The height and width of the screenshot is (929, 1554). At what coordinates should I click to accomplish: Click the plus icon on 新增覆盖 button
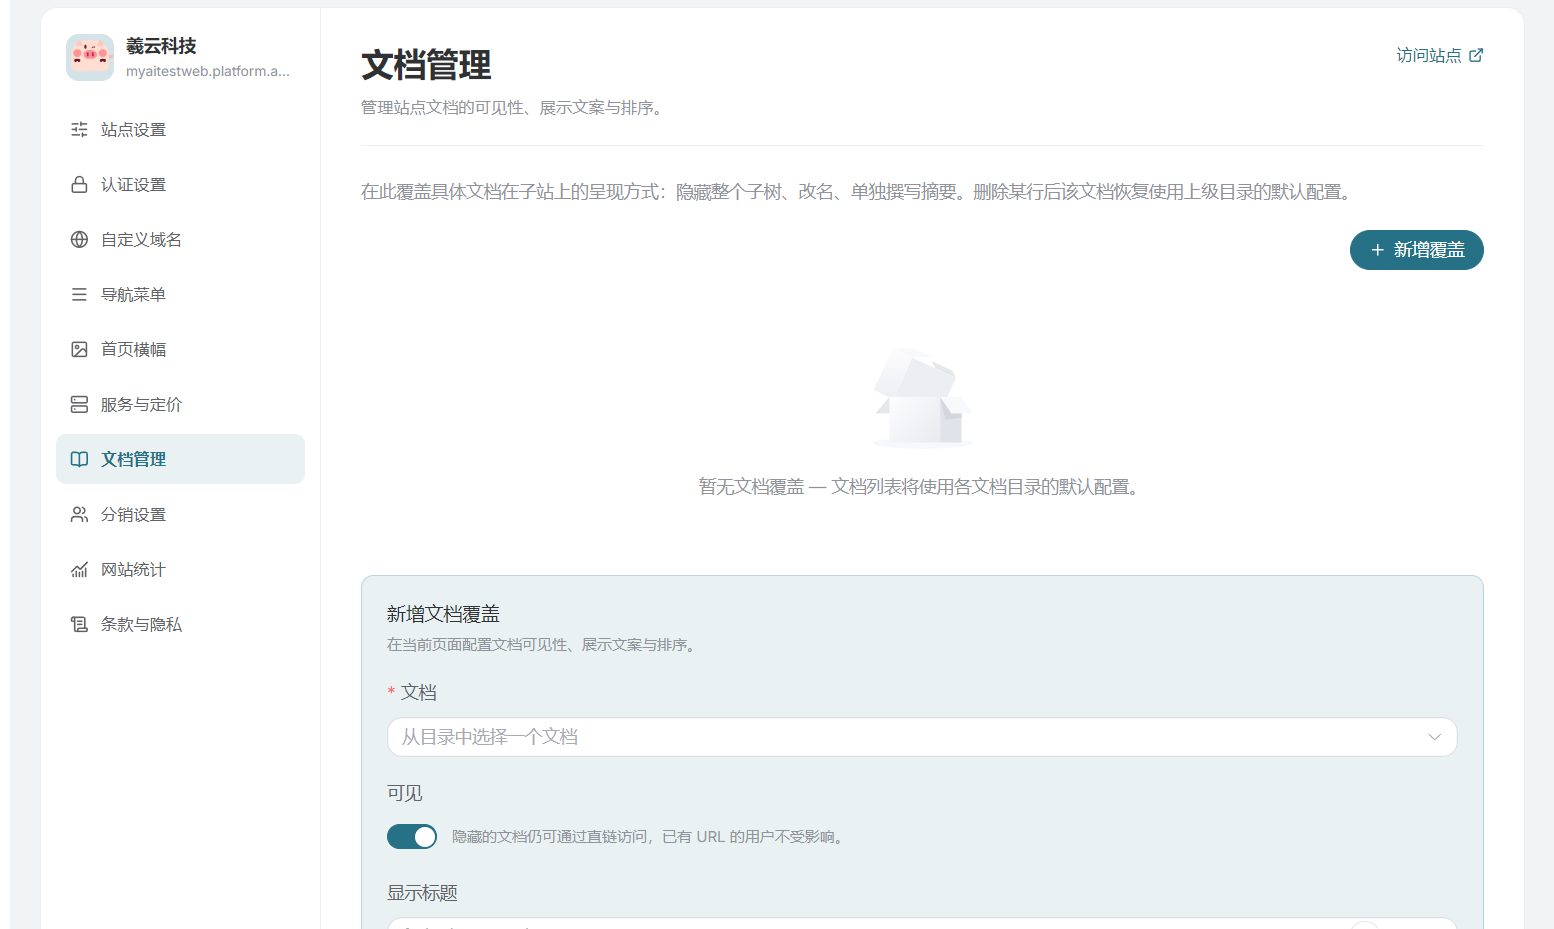pos(1377,250)
